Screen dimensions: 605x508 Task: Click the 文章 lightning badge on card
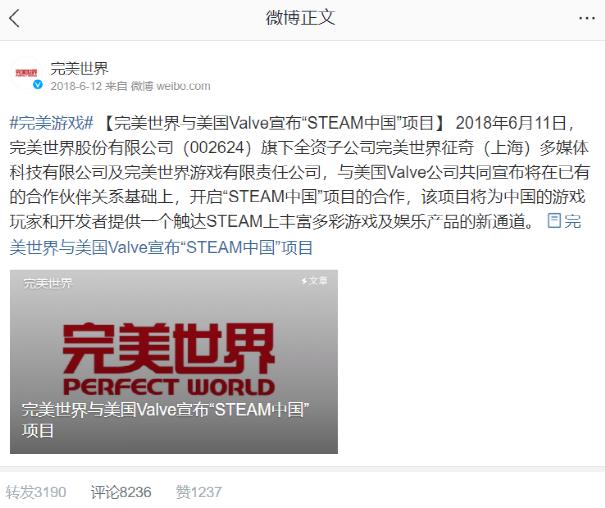click(x=314, y=281)
